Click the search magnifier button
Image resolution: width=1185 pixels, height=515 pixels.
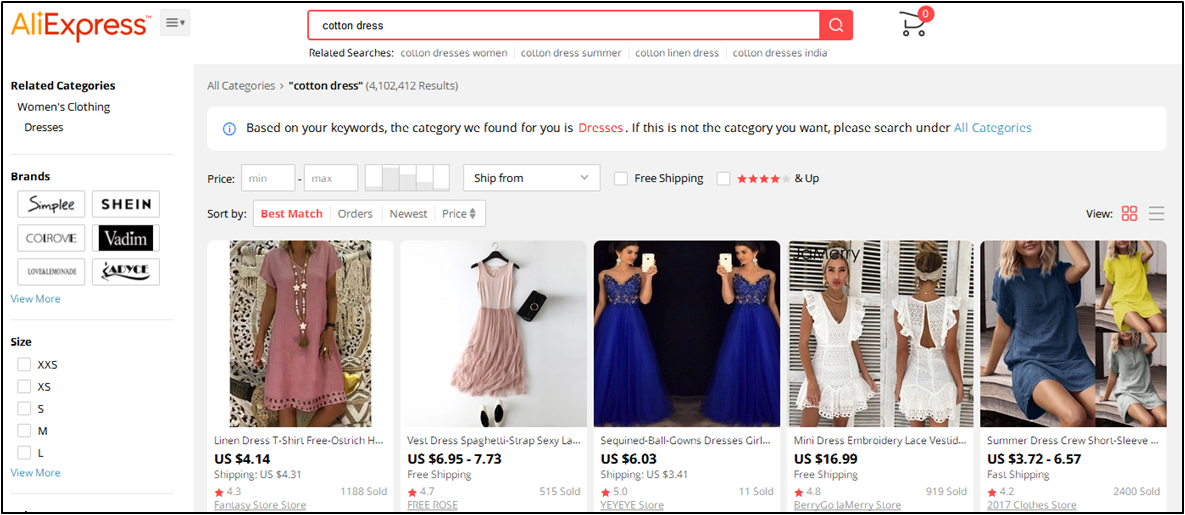click(835, 25)
